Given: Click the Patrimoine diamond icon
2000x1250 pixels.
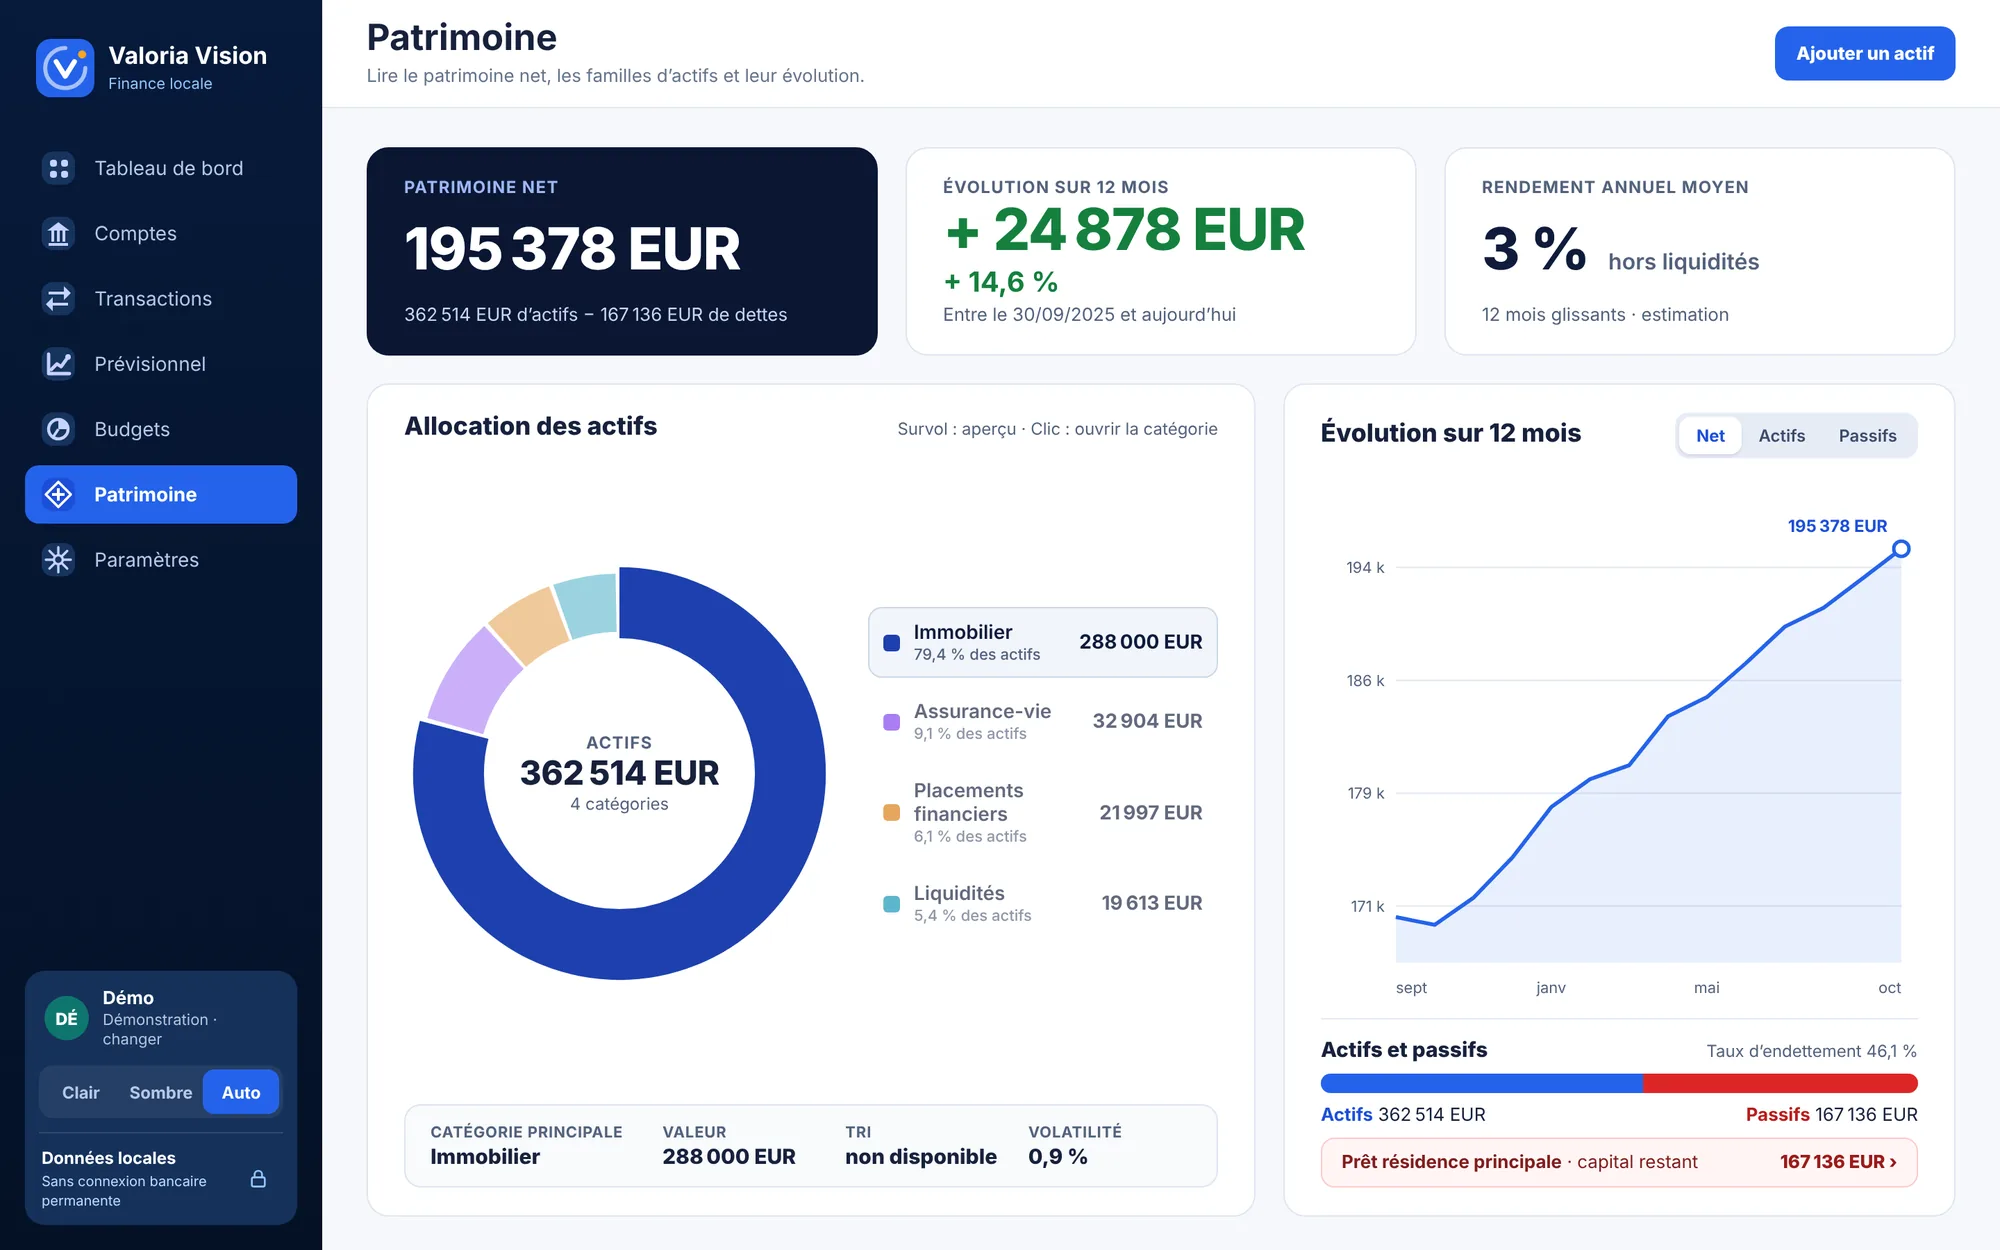Looking at the screenshot, I should coord(59,494).
